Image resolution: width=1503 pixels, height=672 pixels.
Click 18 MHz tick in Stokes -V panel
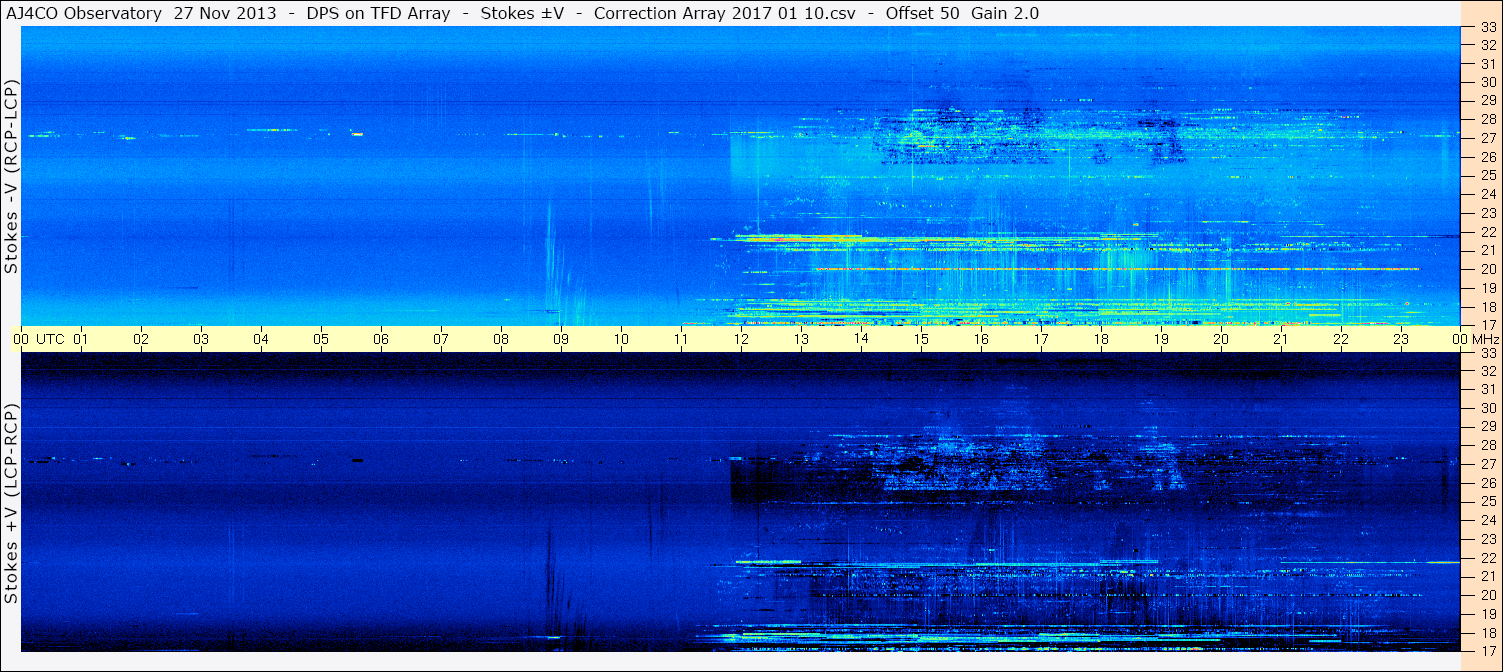pyautogui.click(x=1488, y=306)
